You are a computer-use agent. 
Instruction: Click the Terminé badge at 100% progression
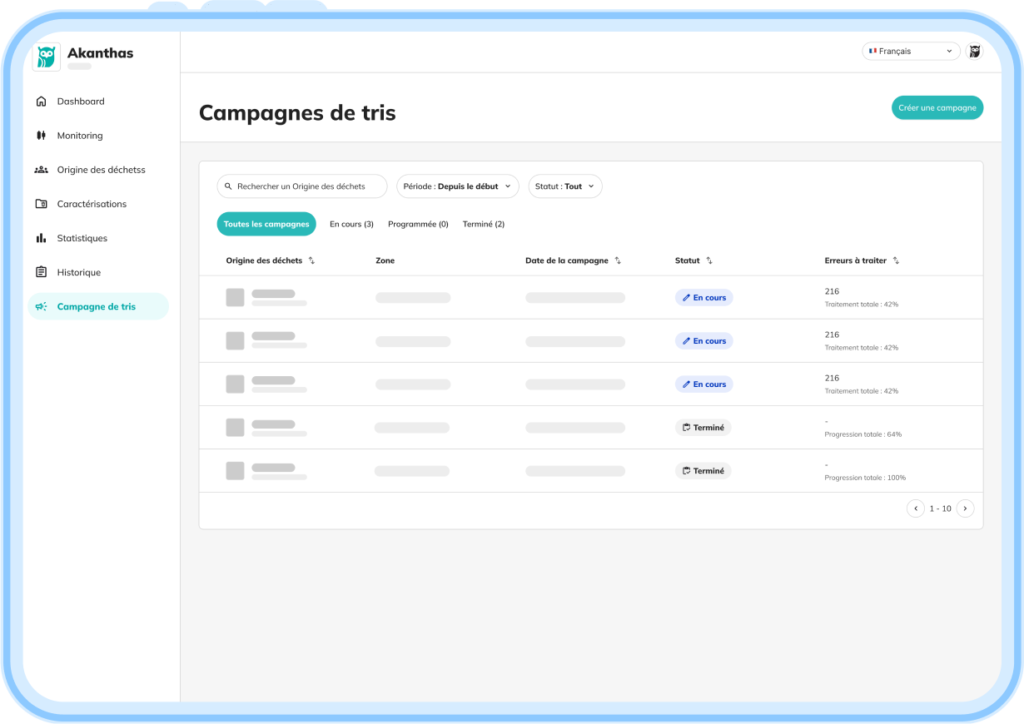[703, 471]
